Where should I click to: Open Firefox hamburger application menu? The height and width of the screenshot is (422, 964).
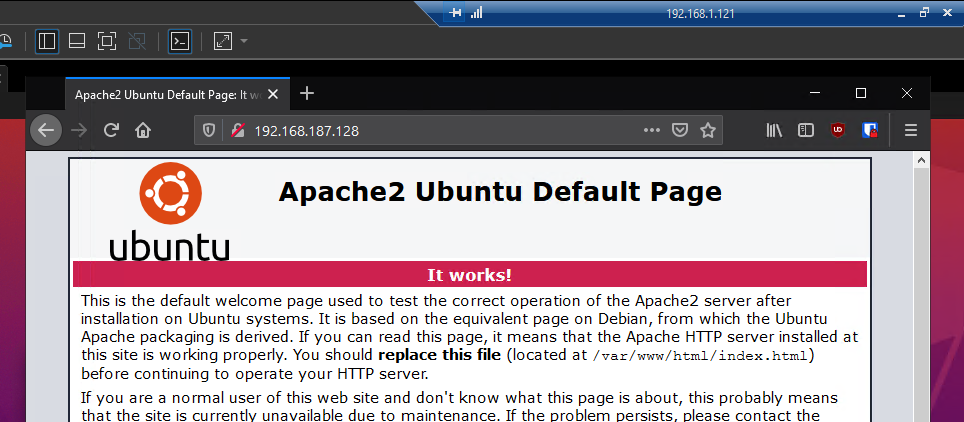911,130
